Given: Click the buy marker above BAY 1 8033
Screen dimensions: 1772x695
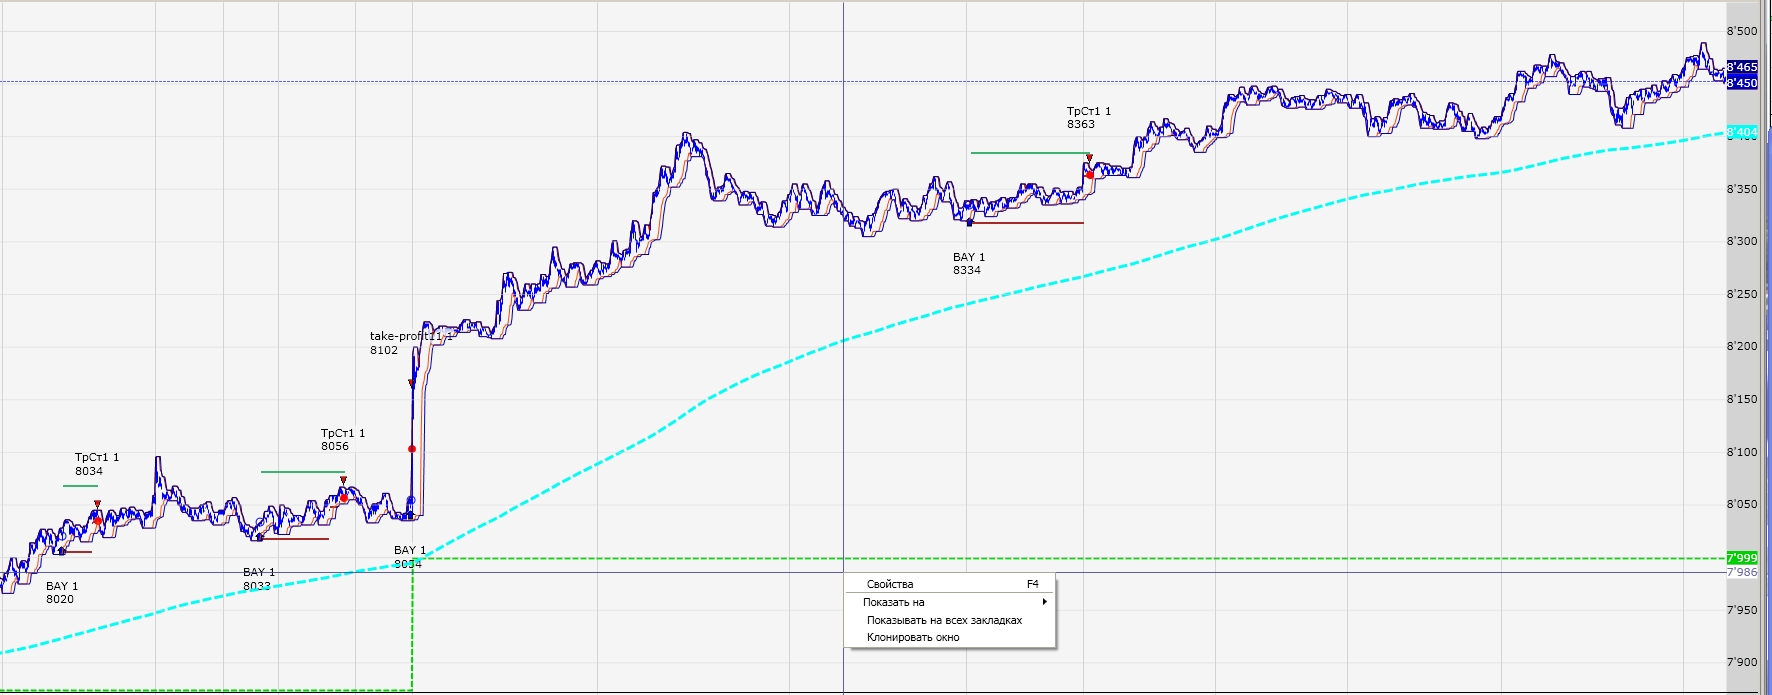Looking at the screenshot, I should click(x=260, y=538).
